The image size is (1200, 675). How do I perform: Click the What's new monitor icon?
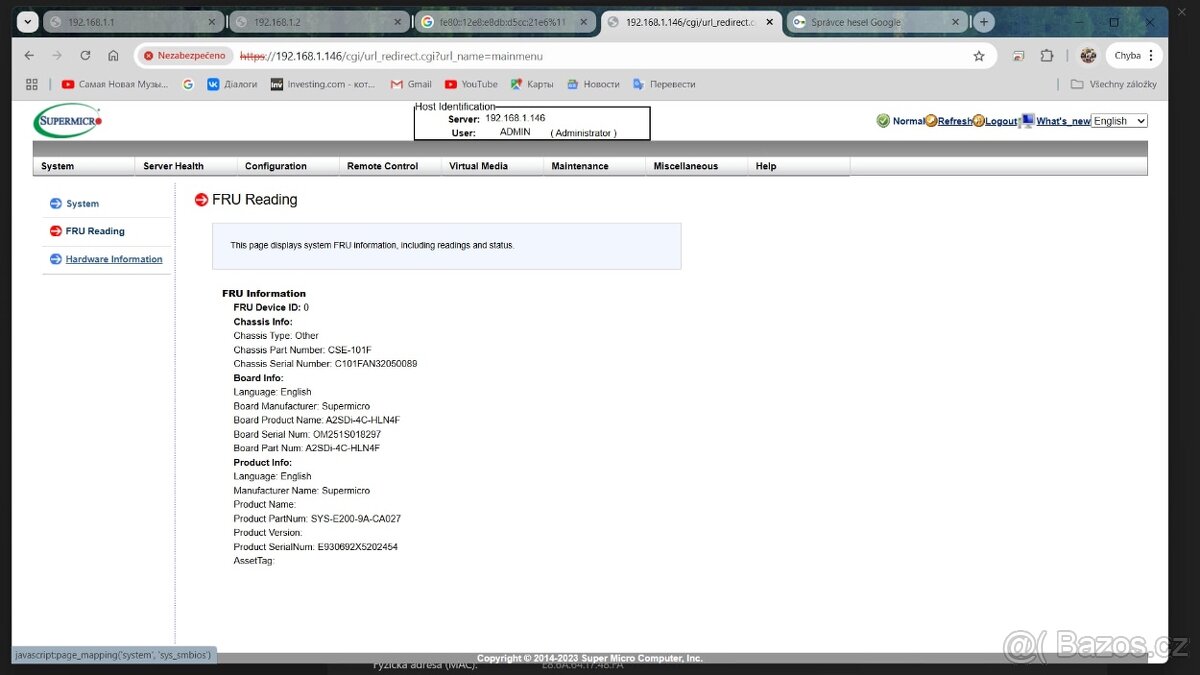(x=1027, y=121)
